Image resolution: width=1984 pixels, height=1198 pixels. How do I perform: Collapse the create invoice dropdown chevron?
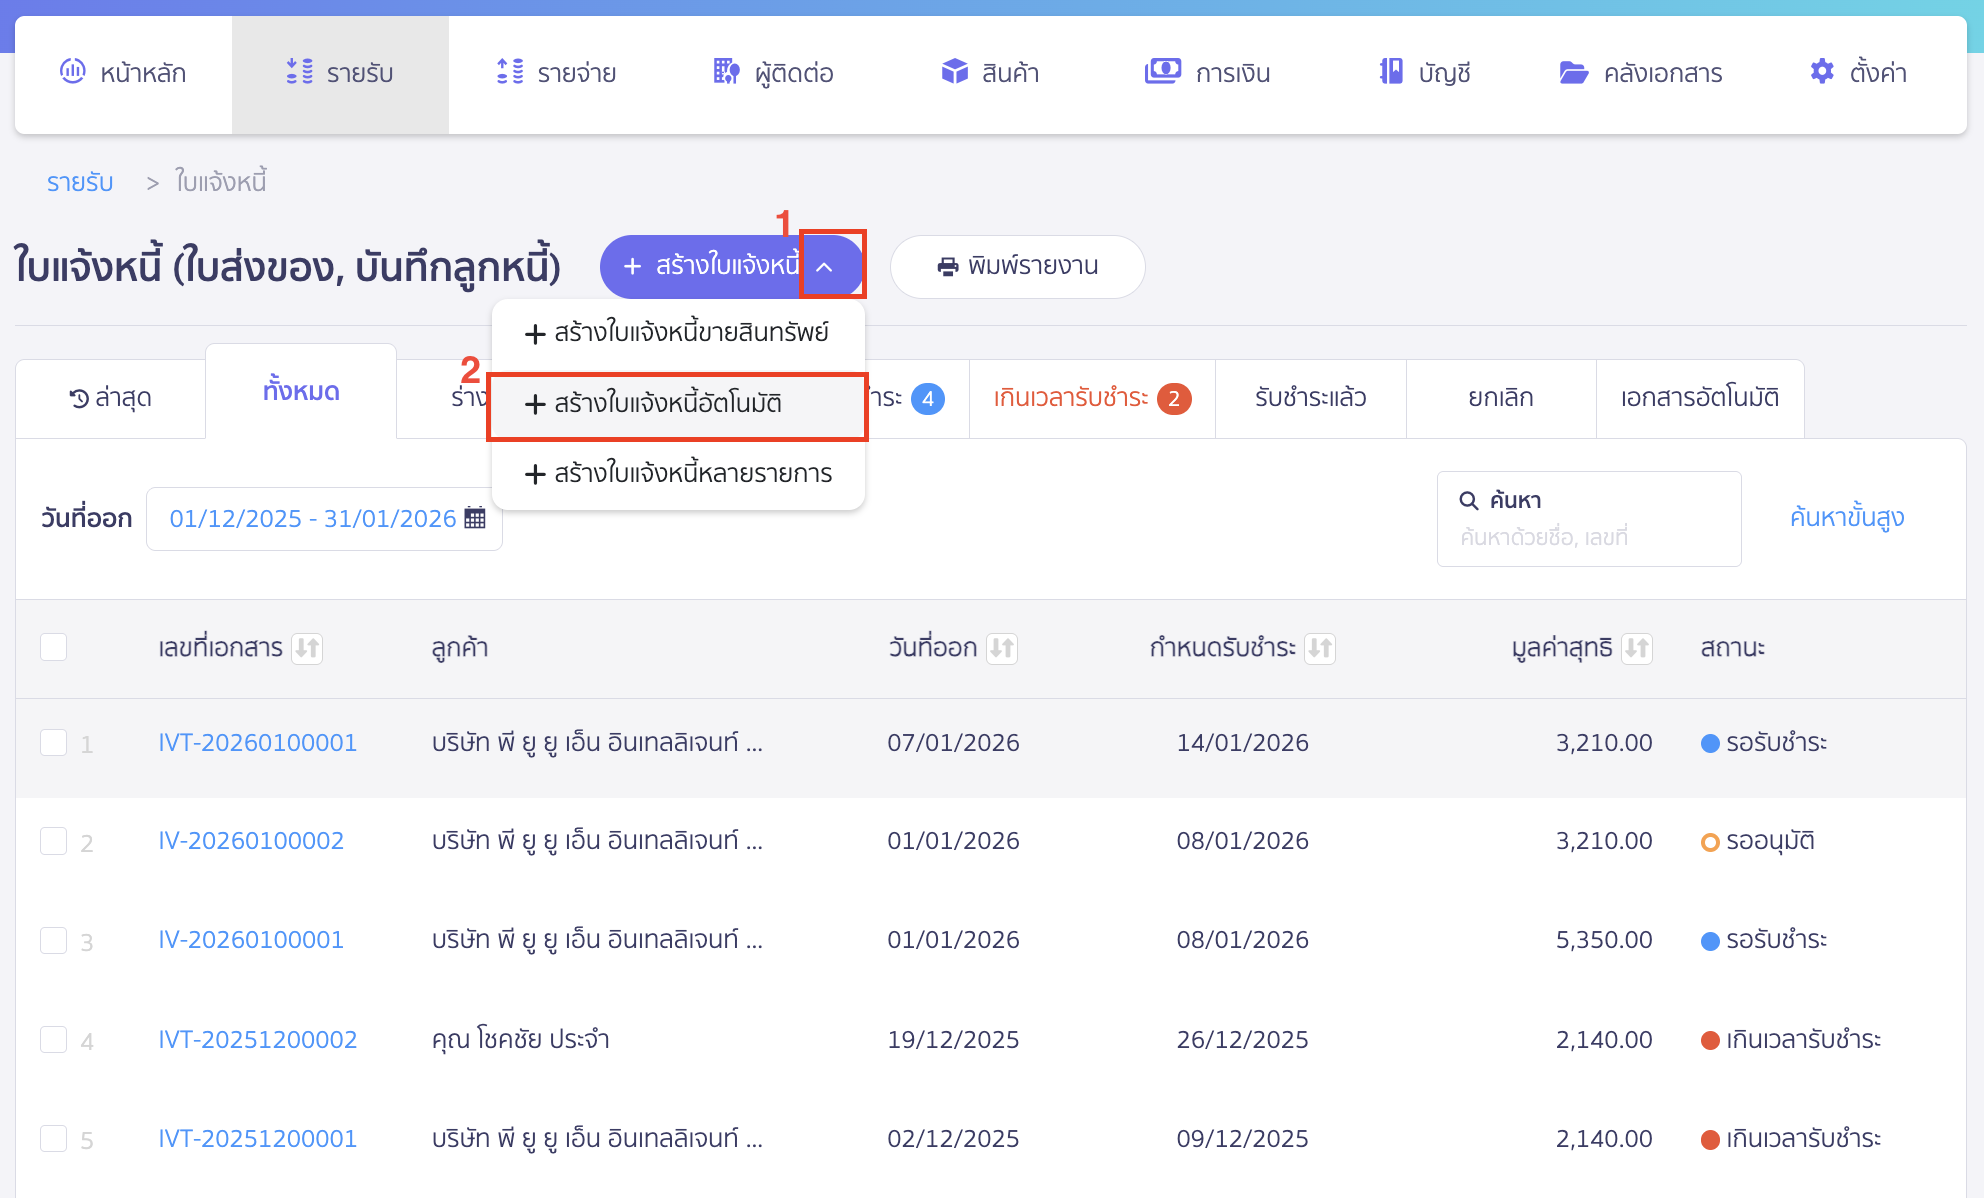click(824, 265)
